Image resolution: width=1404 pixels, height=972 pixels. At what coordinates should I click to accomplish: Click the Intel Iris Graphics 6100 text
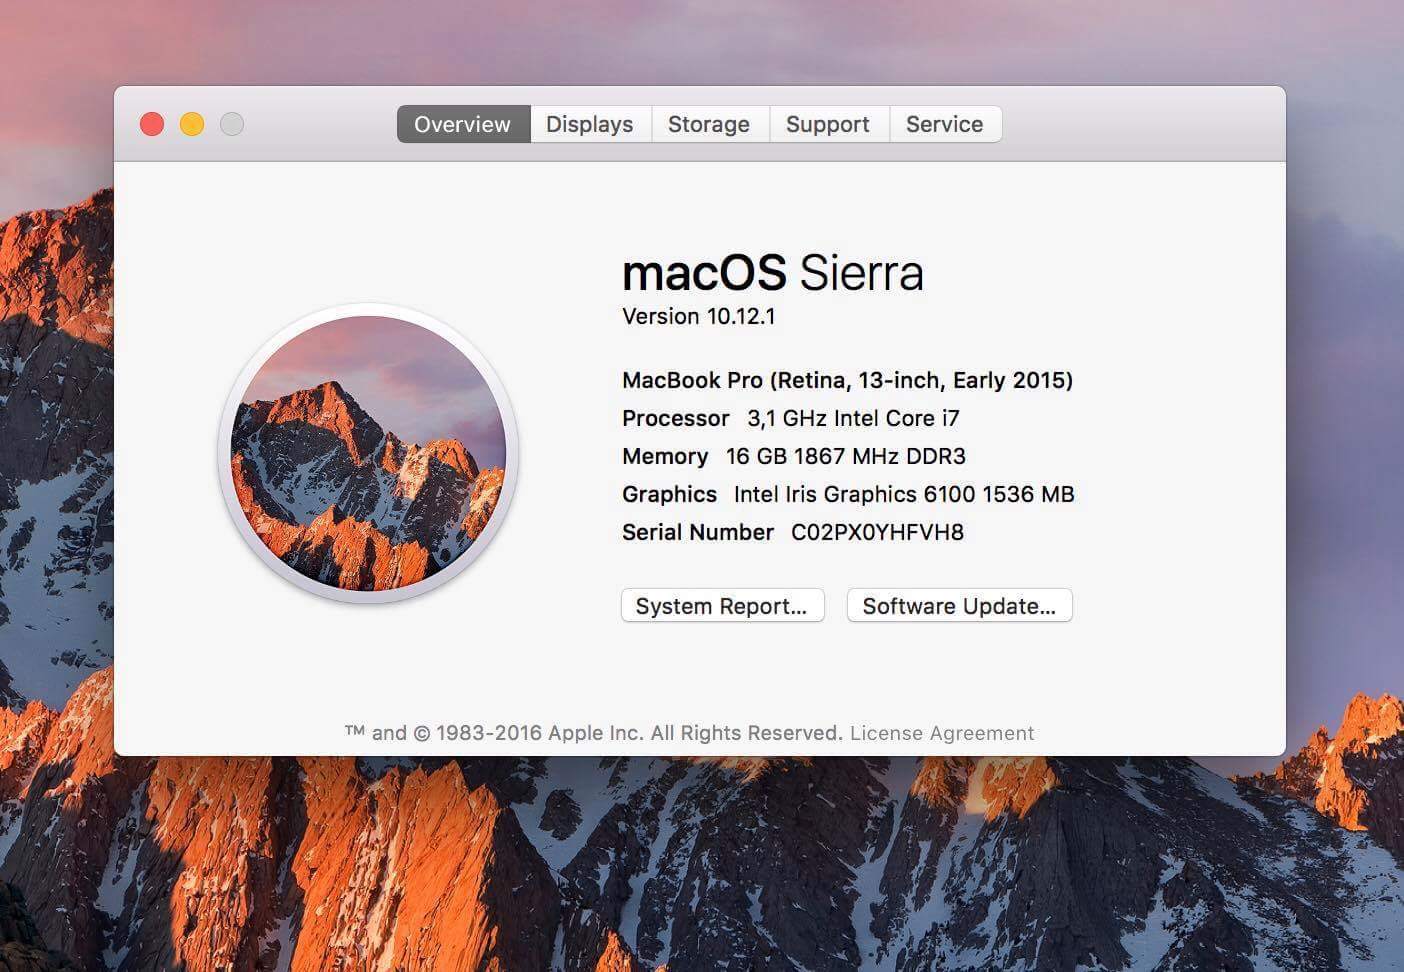(x=904, y=494)
